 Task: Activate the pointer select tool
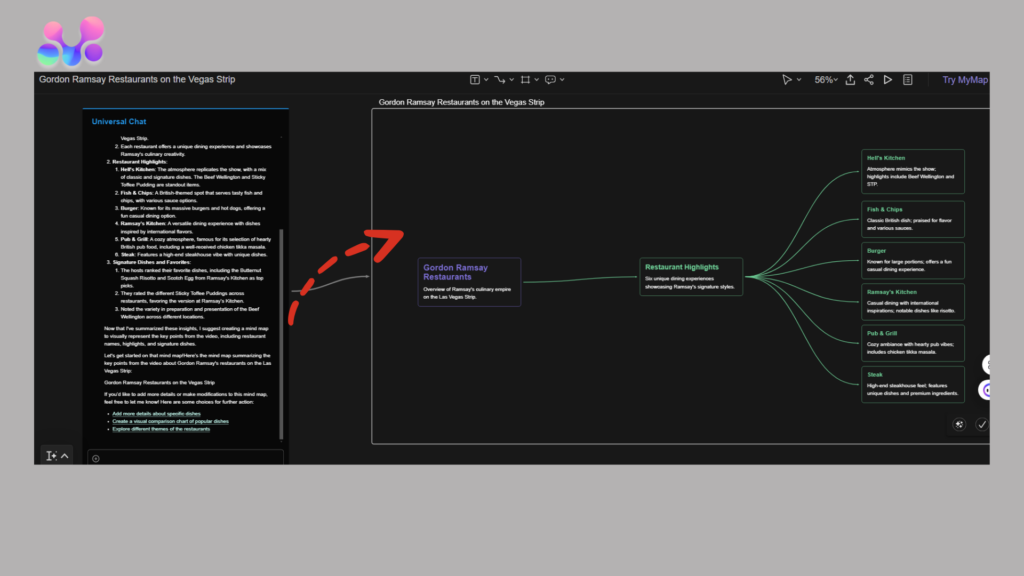point(787,80)
